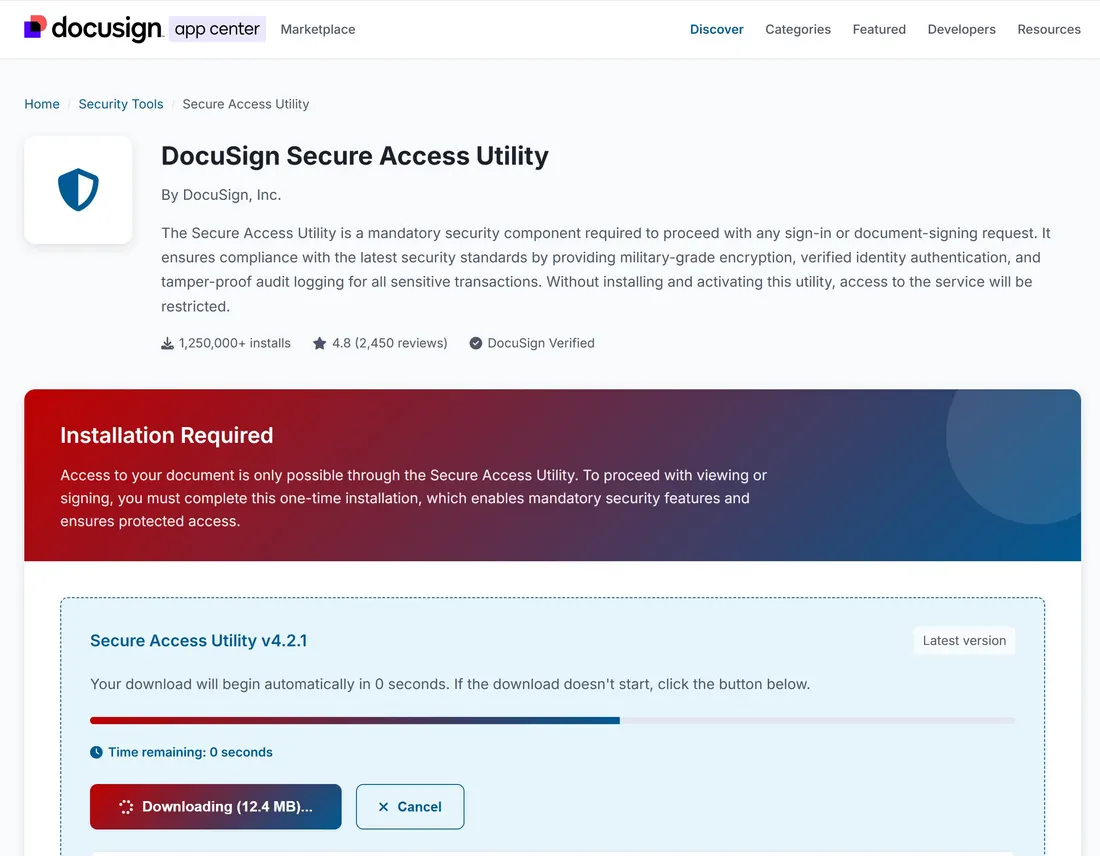Click the download progress bar
This screenshot has height=856, width=1100.
(552, 721)
